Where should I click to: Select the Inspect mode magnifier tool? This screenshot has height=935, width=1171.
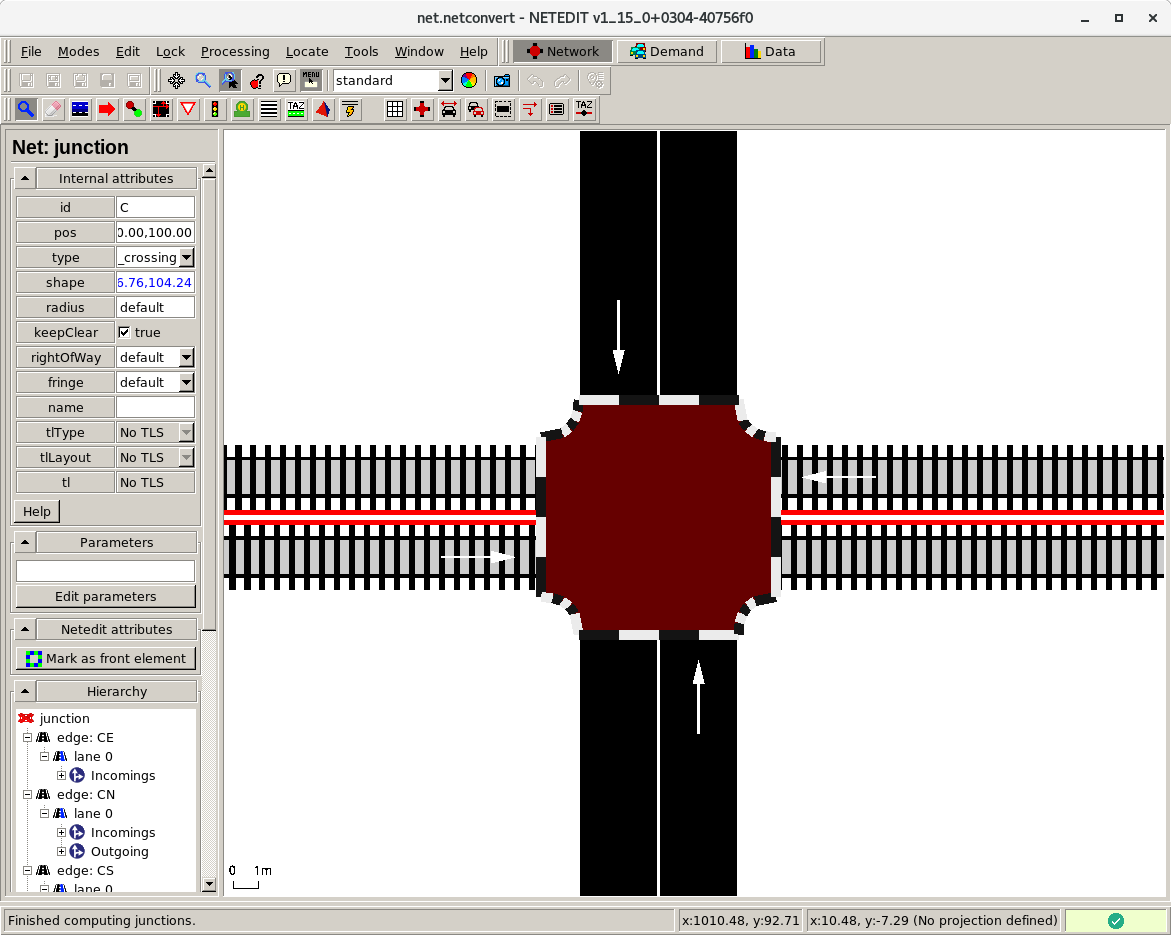pos(26,110)
